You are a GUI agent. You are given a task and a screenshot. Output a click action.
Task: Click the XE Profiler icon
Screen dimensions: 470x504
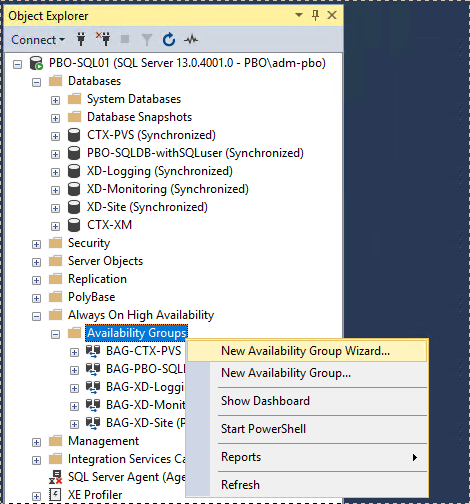coord(55,495)
